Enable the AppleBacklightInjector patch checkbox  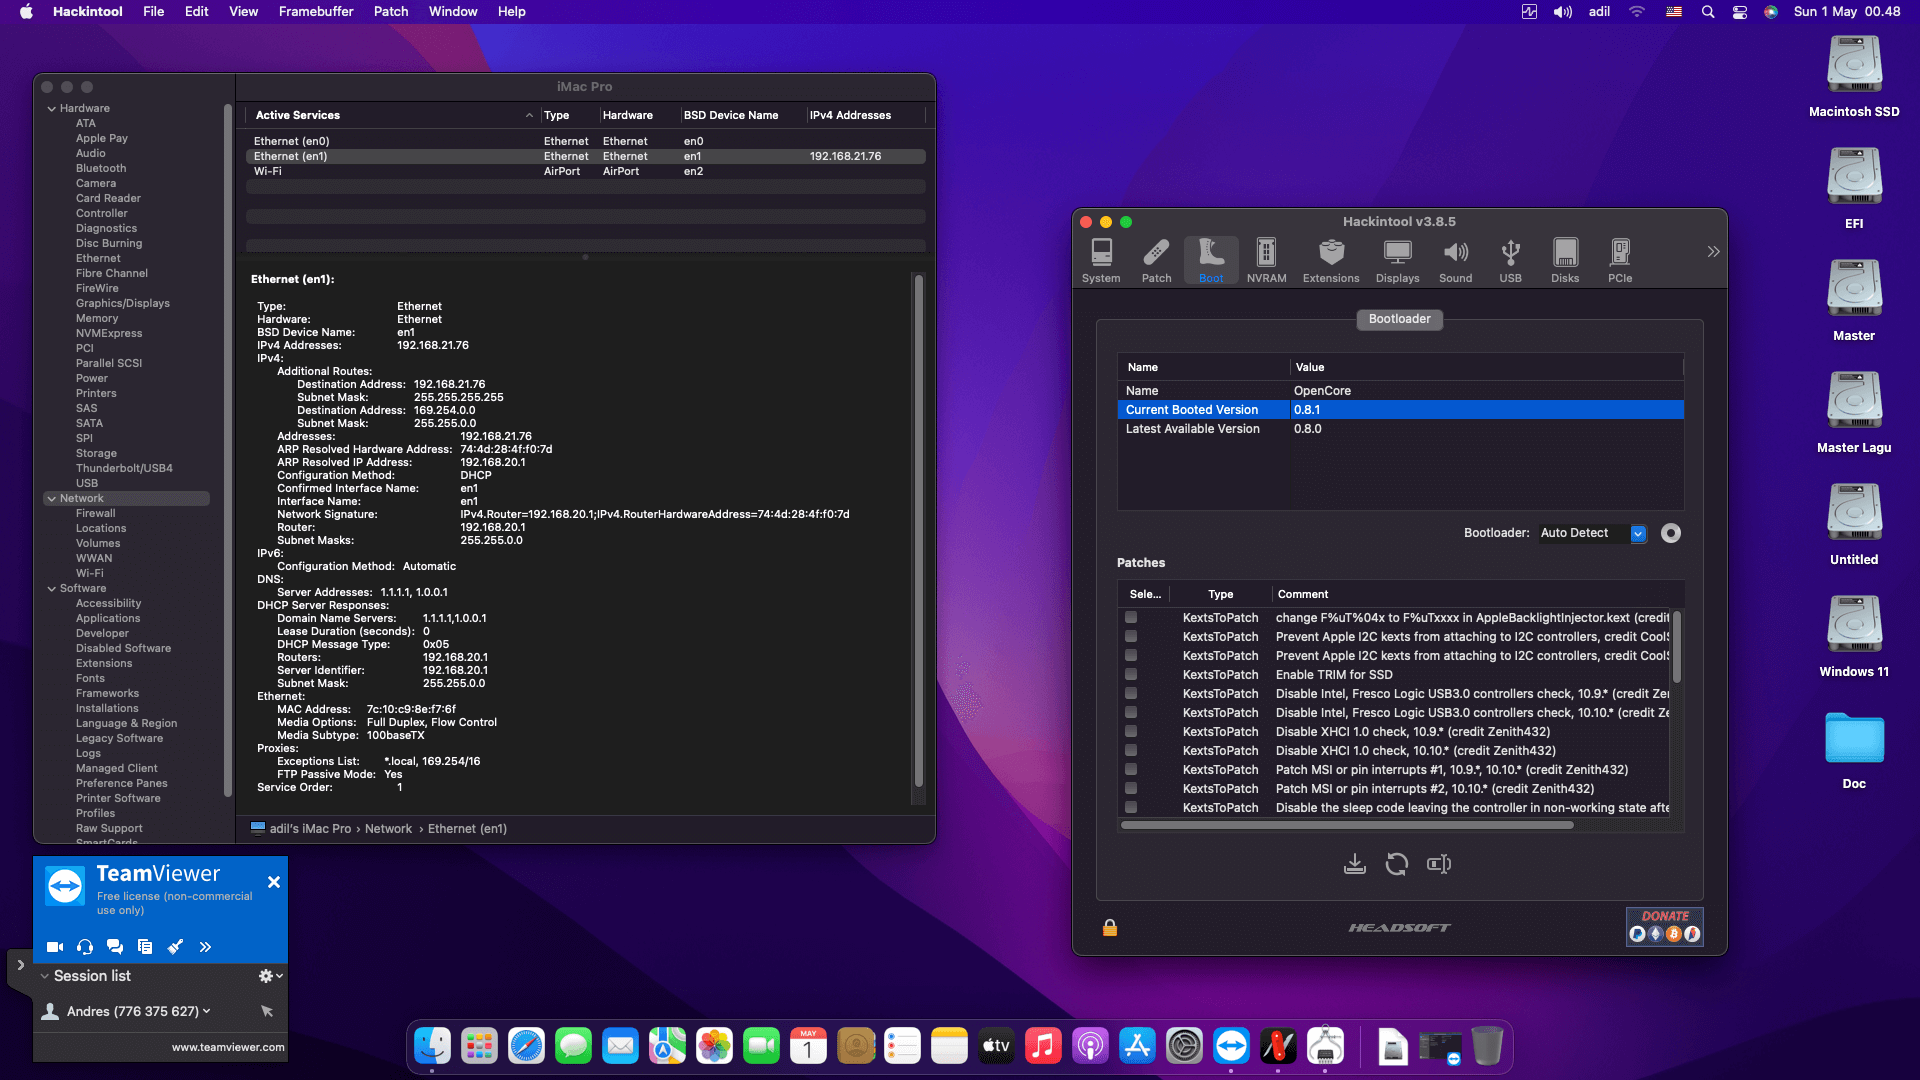pyautogui.click(x=1131, y=617)
